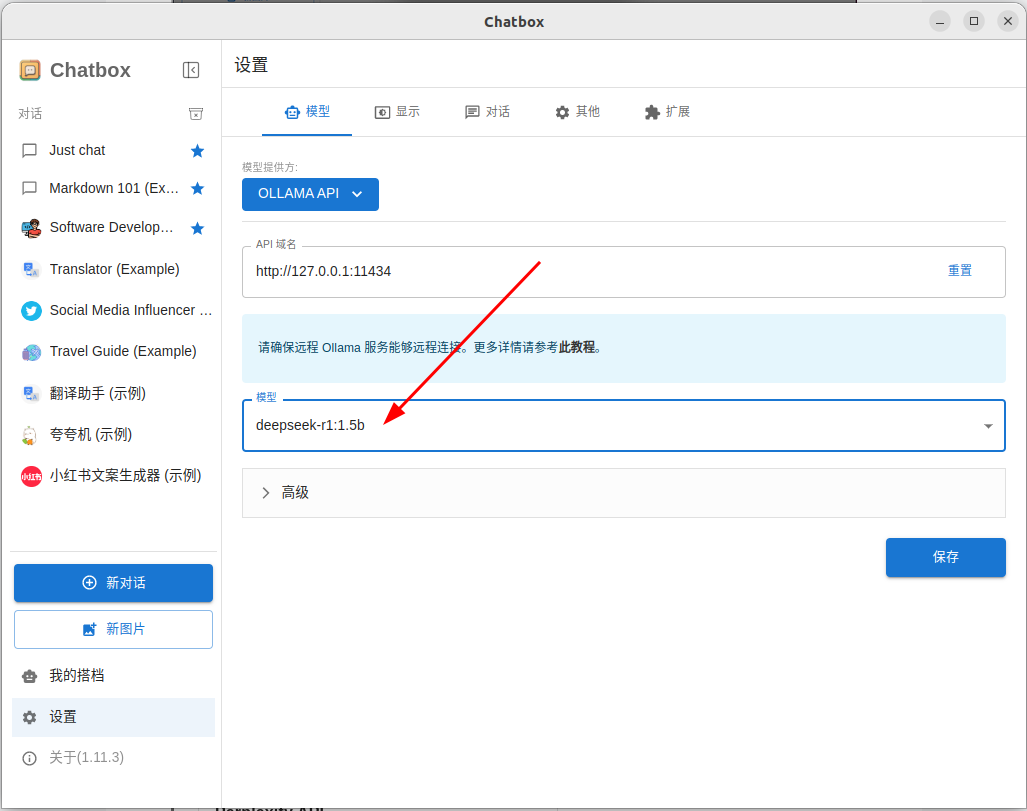Click the Travel Guide globe icon

tap(31, 352)
